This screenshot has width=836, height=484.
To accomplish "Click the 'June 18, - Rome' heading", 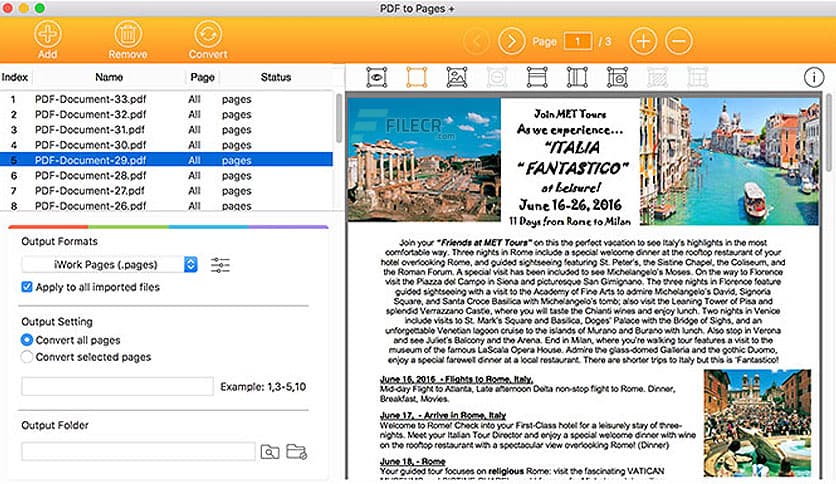I will pos(413,462).
